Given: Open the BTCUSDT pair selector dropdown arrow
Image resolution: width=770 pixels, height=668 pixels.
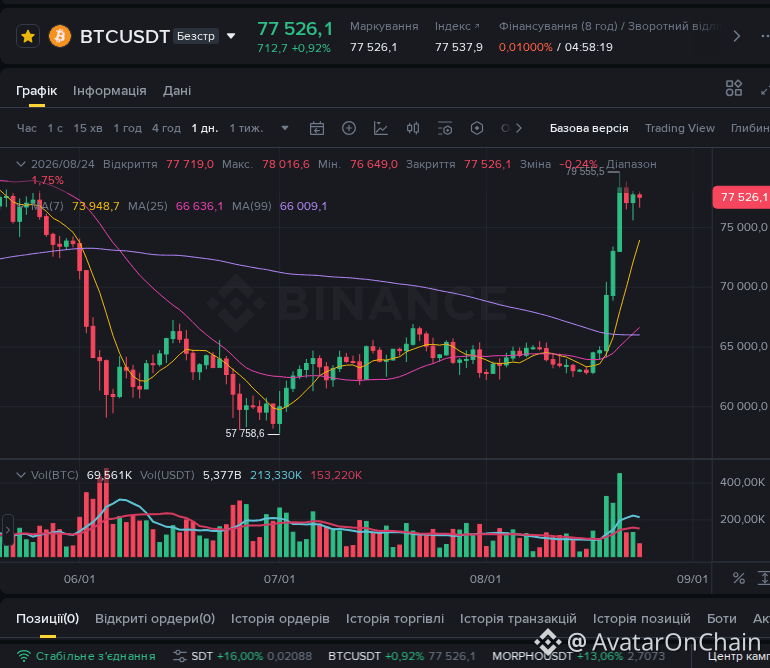Looking at the screenshot, I should (231, 36).
